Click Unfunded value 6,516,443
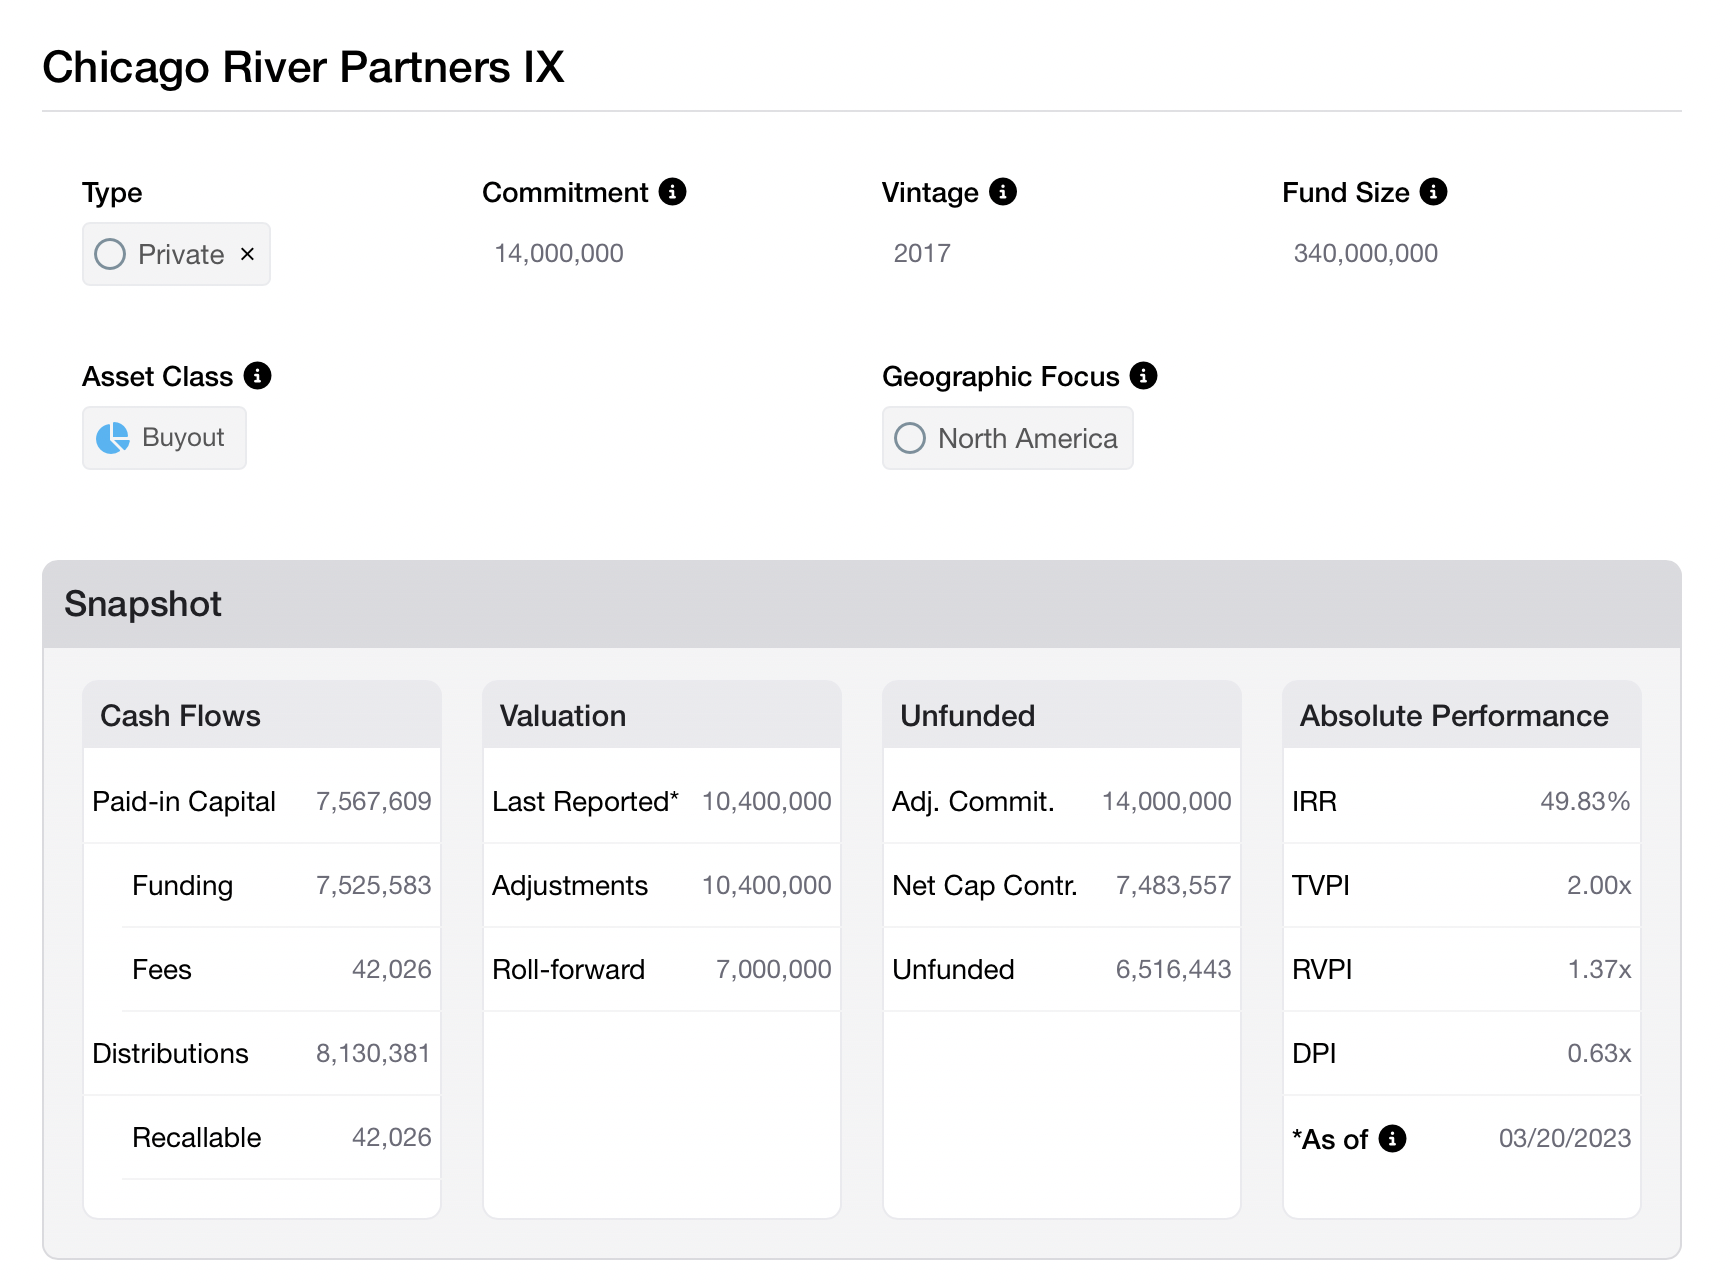 pos(1174,969)
